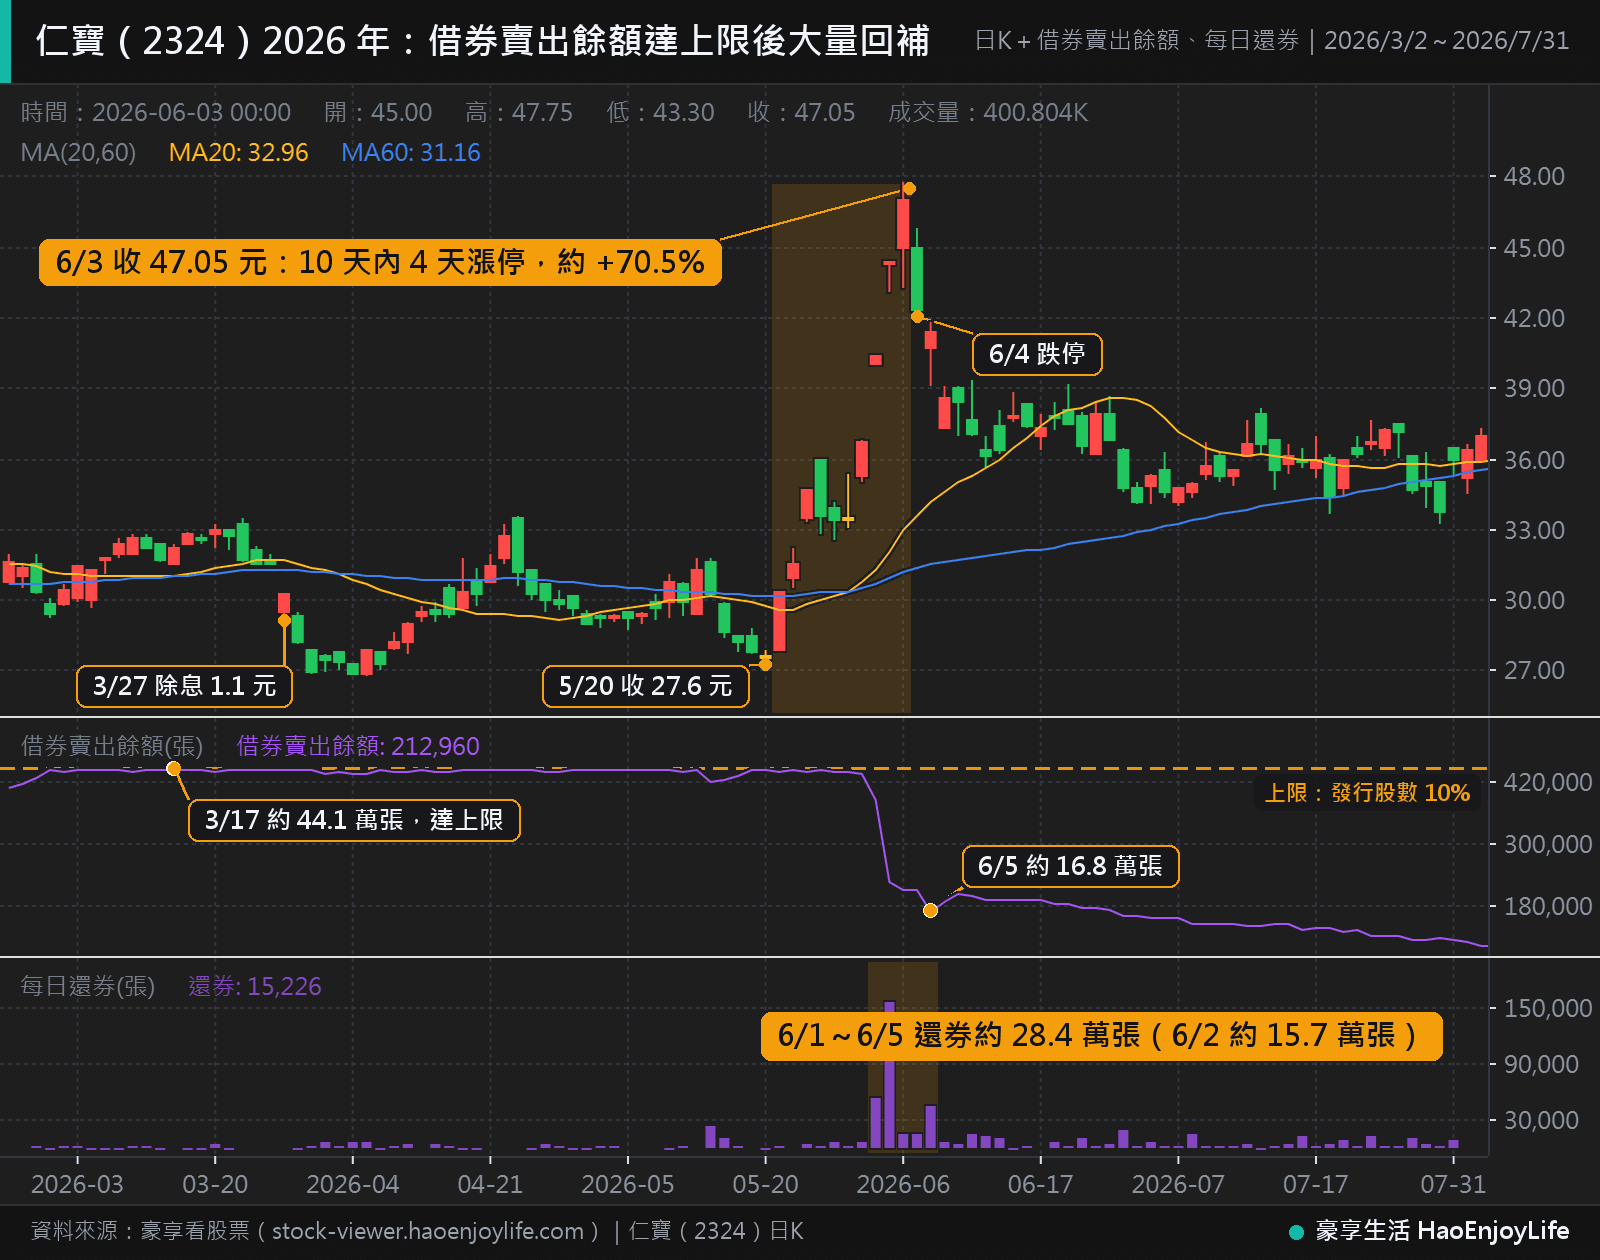
Task: Click the MA60: 31.16 legend value
Action: pyautogui.click(x=411, y=152)
